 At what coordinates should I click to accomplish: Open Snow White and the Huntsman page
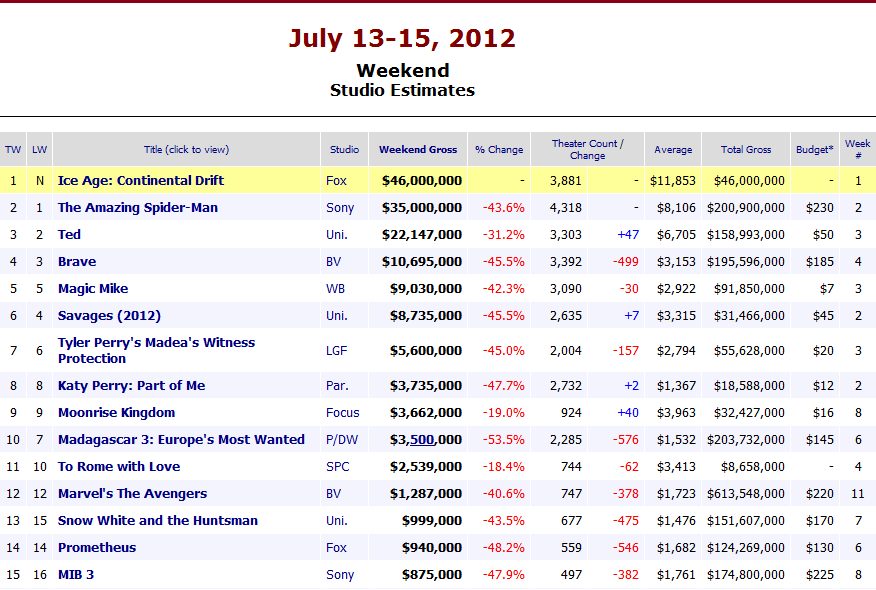(x=159, y=520)
